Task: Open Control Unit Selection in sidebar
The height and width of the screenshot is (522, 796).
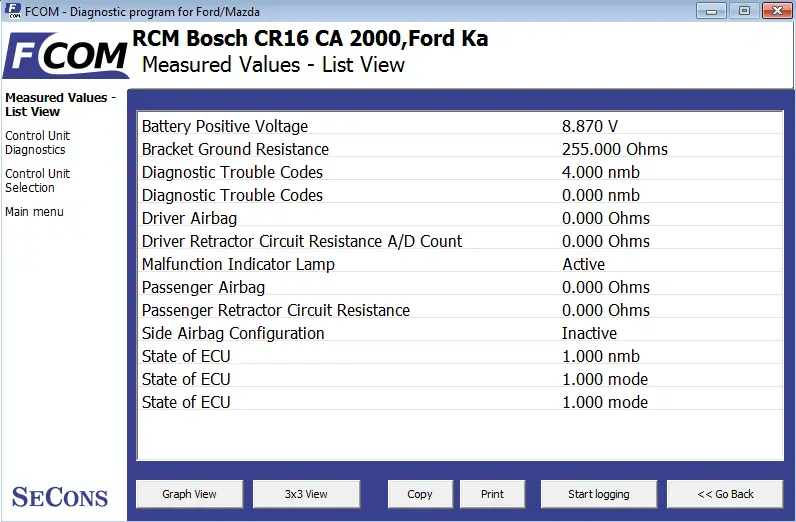Action: tap(38, 181)
